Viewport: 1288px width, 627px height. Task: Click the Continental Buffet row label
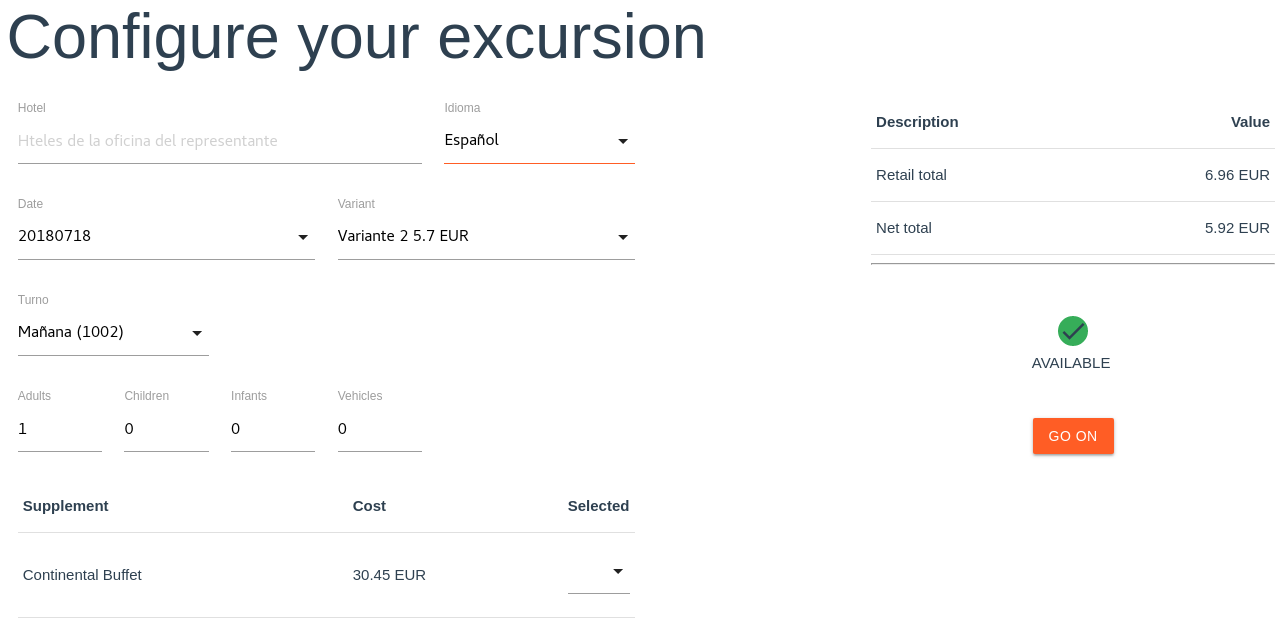pos(82,575)
